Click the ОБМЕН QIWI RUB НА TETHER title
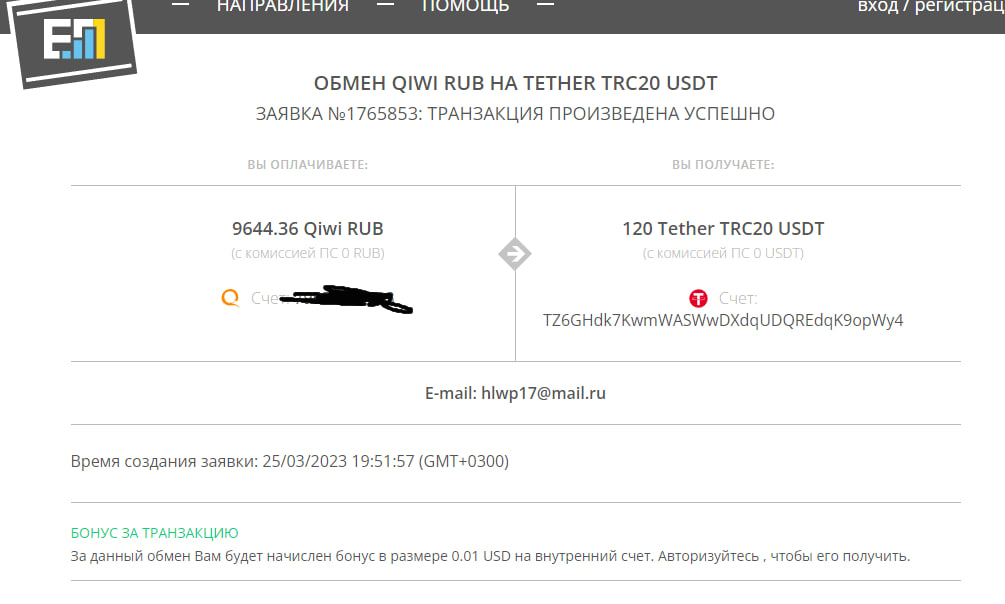Screen dimensions: 1005x604 (x=515, y=83)
